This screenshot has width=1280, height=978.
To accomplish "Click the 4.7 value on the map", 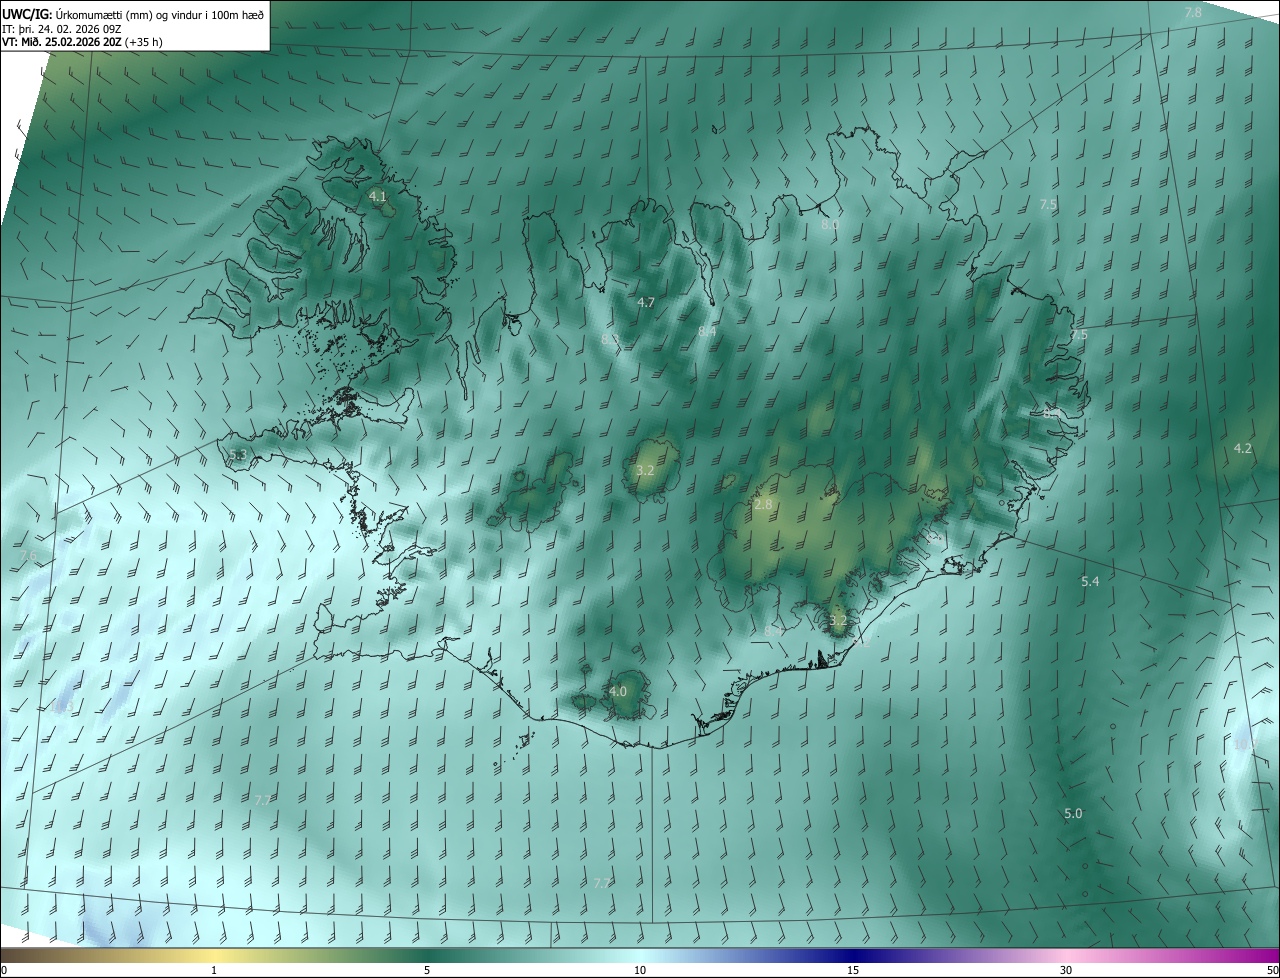I will point(645,303).
